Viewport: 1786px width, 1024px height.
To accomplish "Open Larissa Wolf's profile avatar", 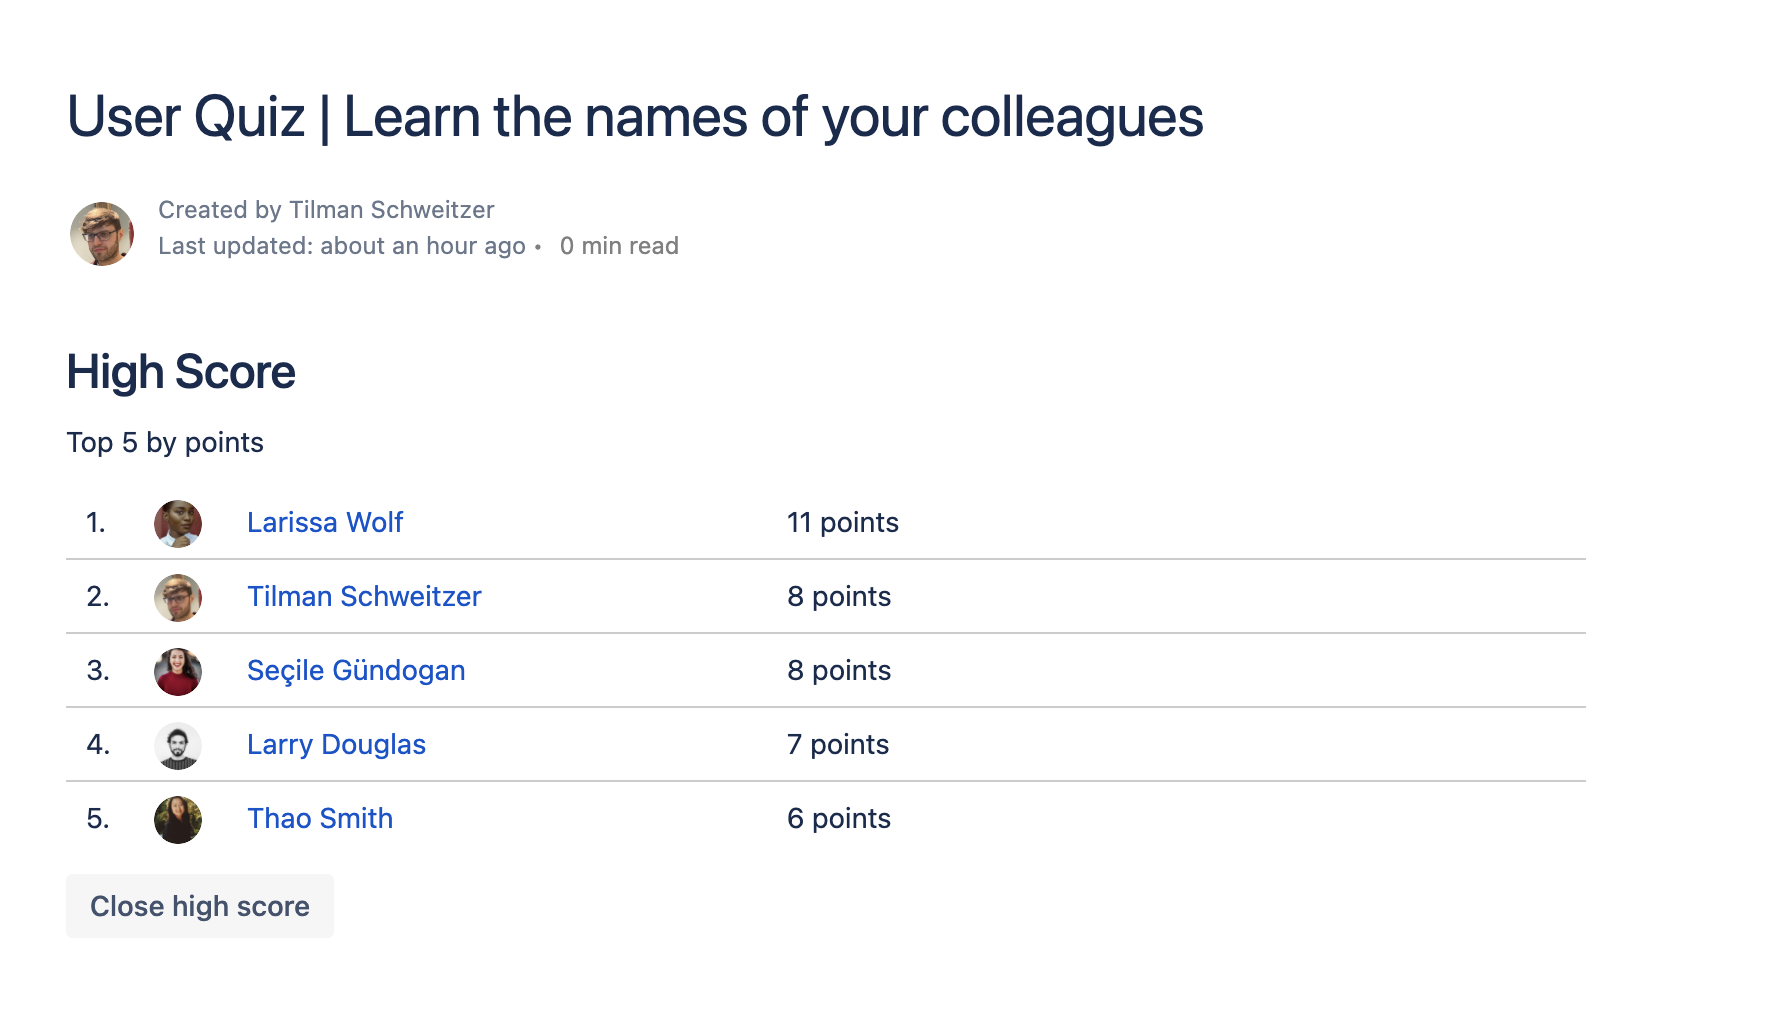I will [x=178, y=524].
